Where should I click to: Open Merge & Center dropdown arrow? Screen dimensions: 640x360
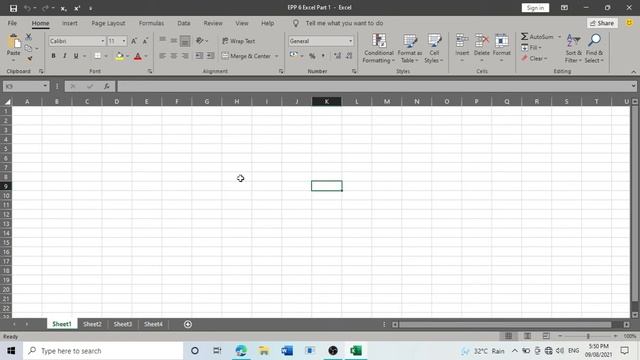(276, 56)
